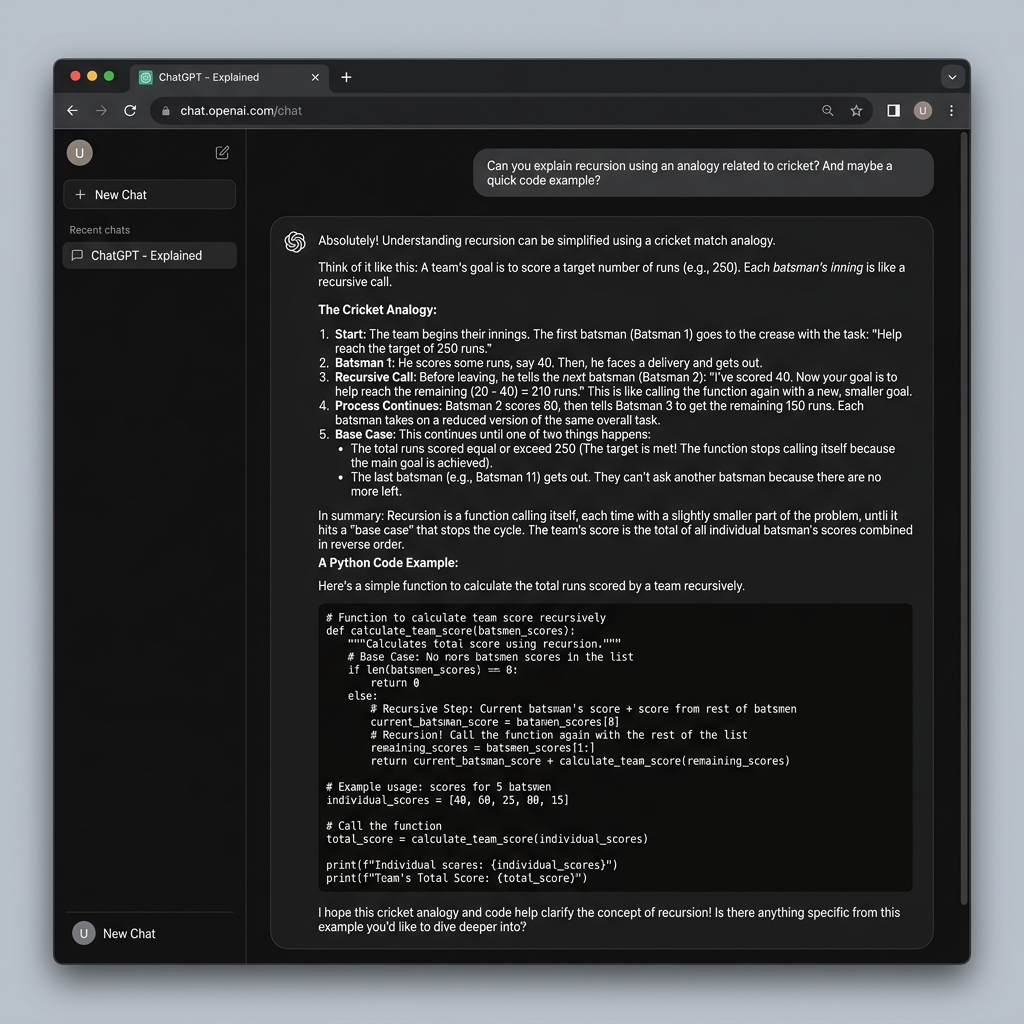The height and width of the screenshot is (1024, 1024).
Task: Click the Python code block
Action: click(615, 747)
